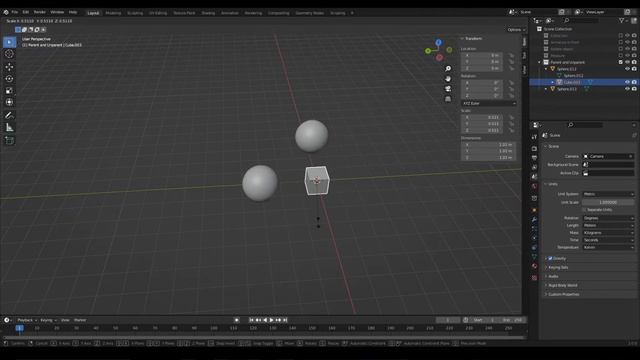
Task: Expand the Rigid Body World panel
Action: (x=562, y=285)
